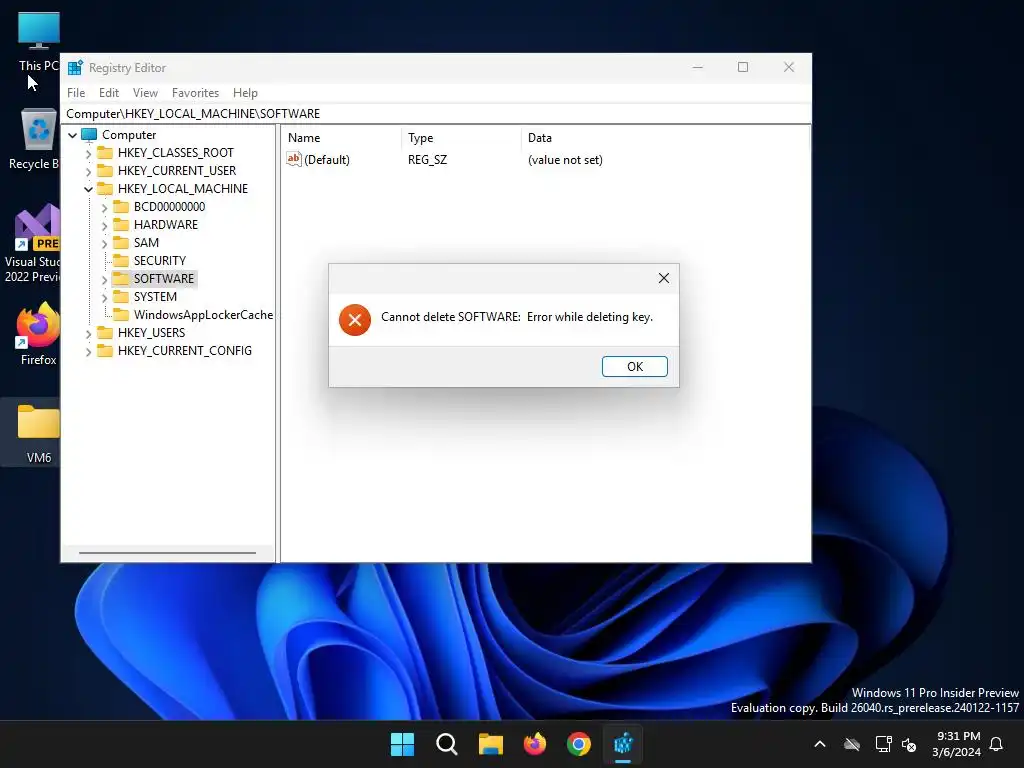Open the Favorites menu
1024x768 pixels.
[x=195, y=93]
